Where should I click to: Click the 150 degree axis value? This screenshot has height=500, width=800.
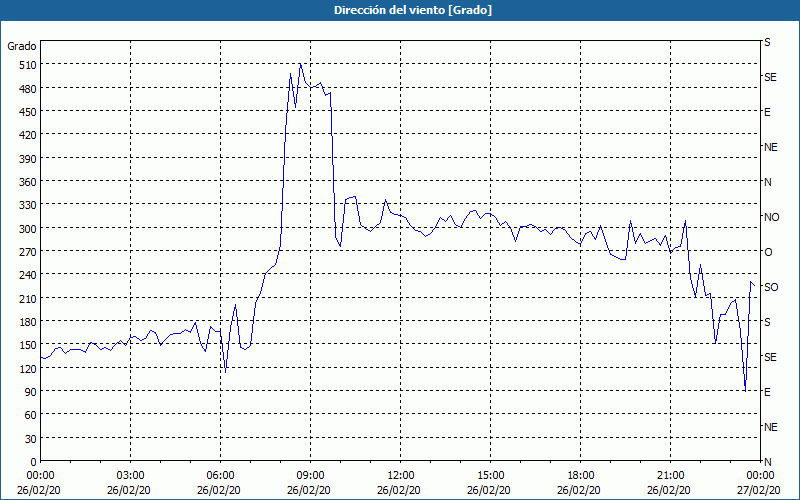pos(28,345)
